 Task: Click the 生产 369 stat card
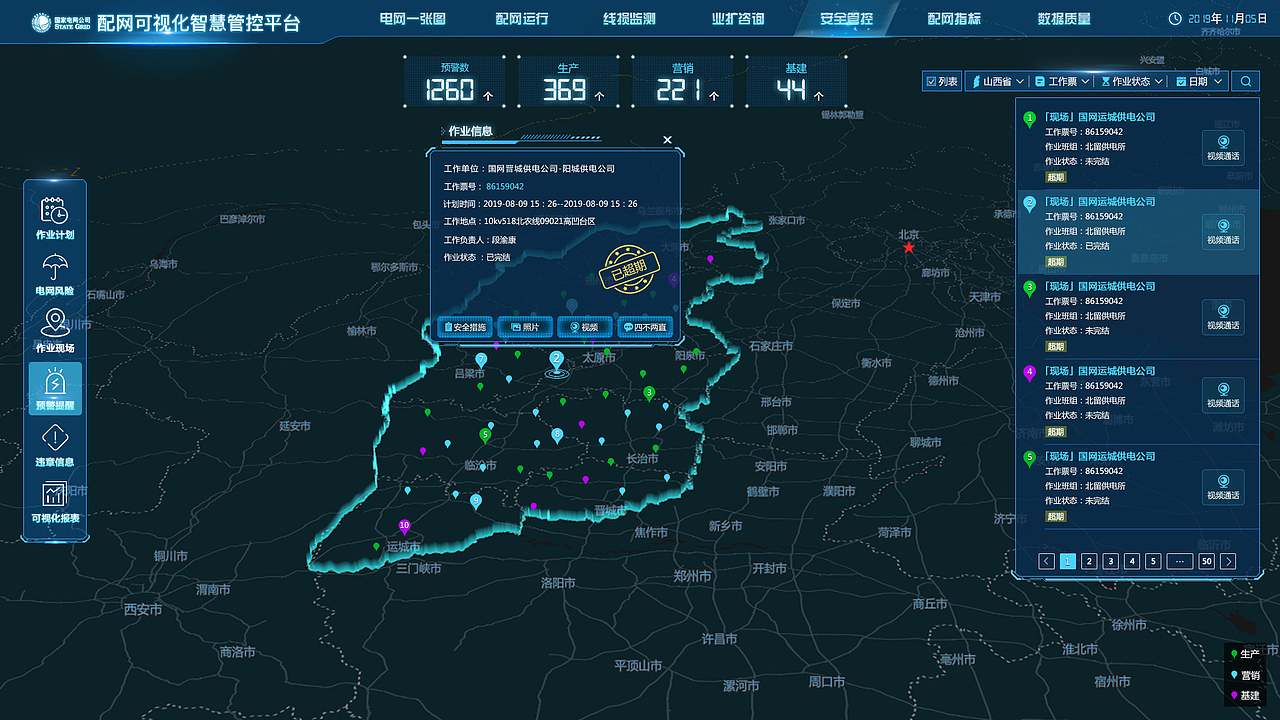coord(570,82)
